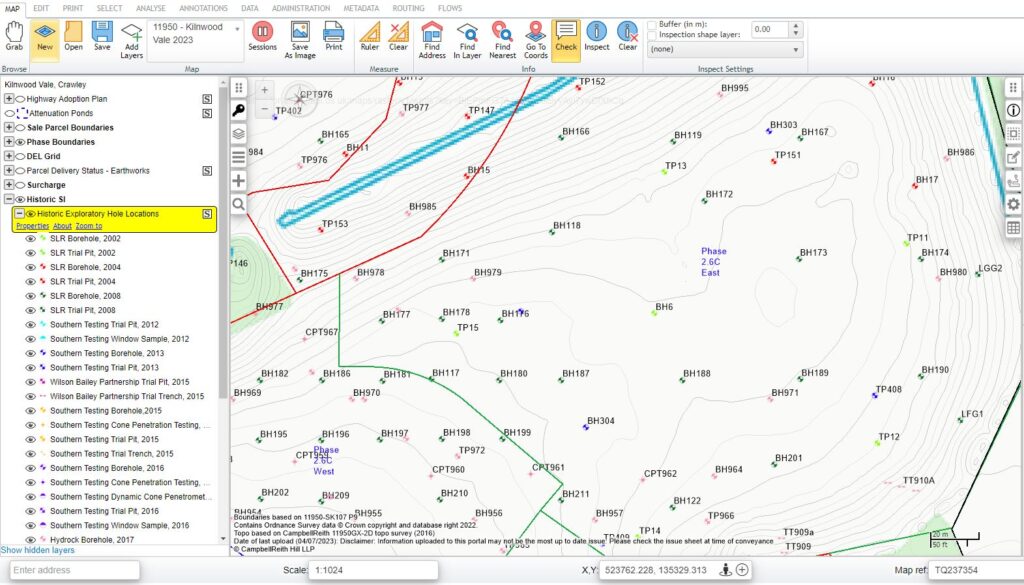Switch to the ANNOTATIONS tab
Viewport: 1024px width, 585px height.
point(203,8)
